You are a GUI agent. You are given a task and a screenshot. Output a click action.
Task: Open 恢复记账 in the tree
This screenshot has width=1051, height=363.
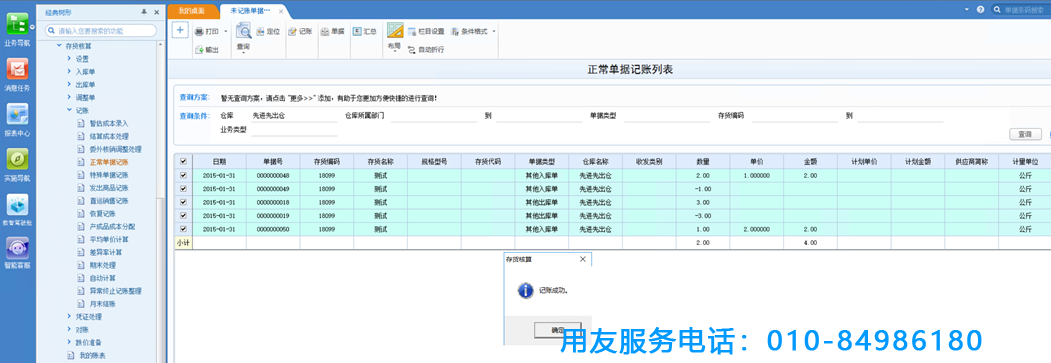pos(102,214)
